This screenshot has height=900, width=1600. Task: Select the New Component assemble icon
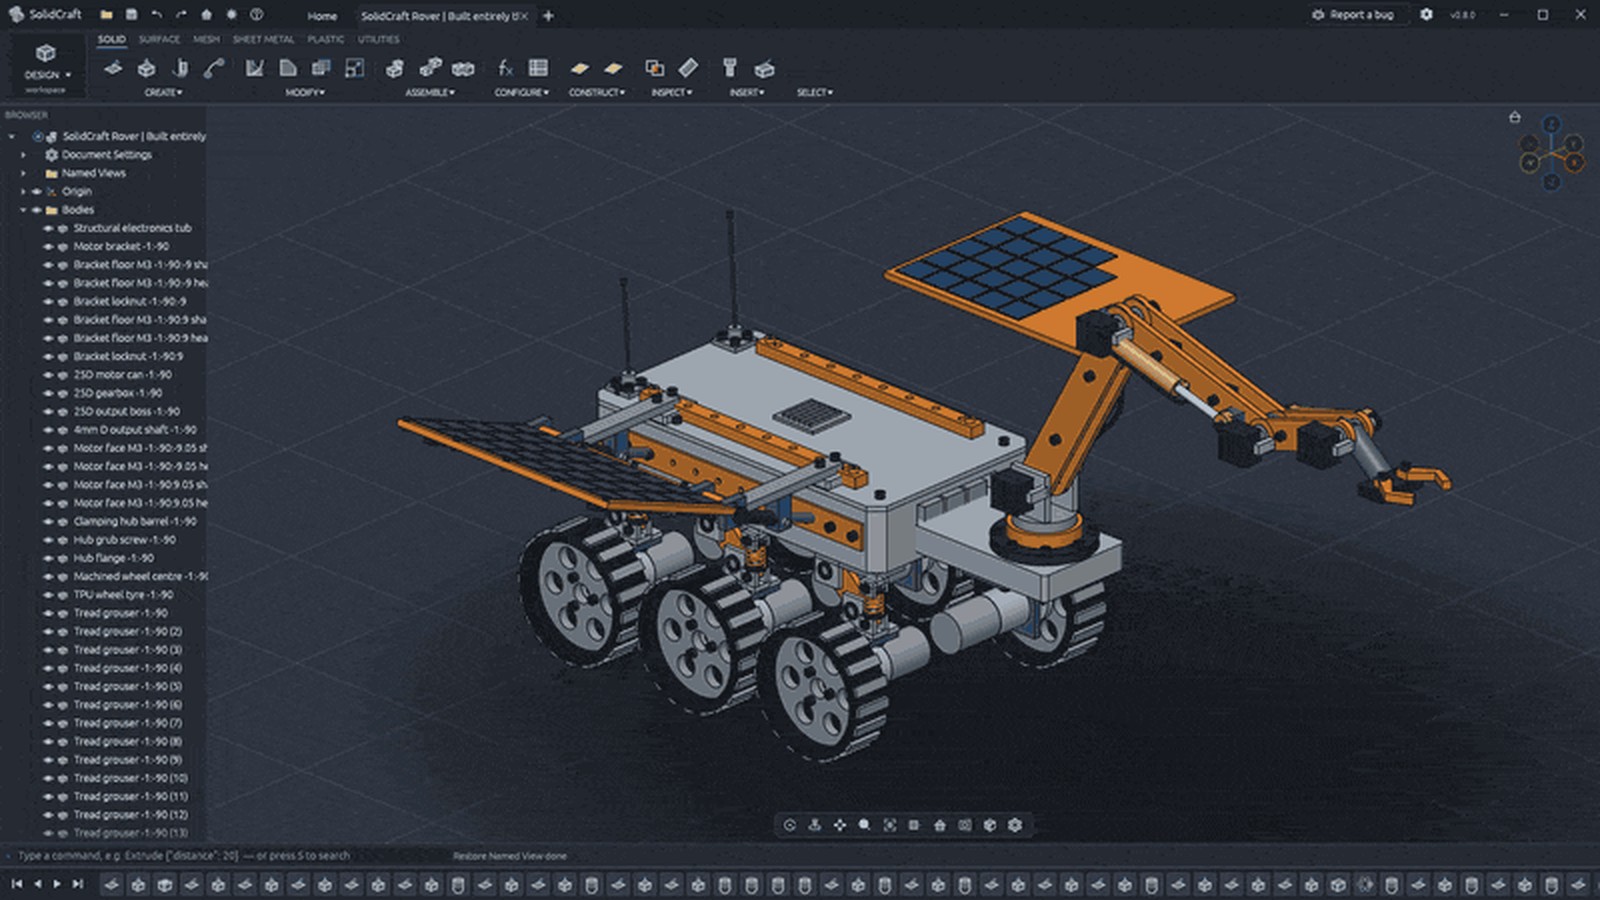[x=395, y=68]
